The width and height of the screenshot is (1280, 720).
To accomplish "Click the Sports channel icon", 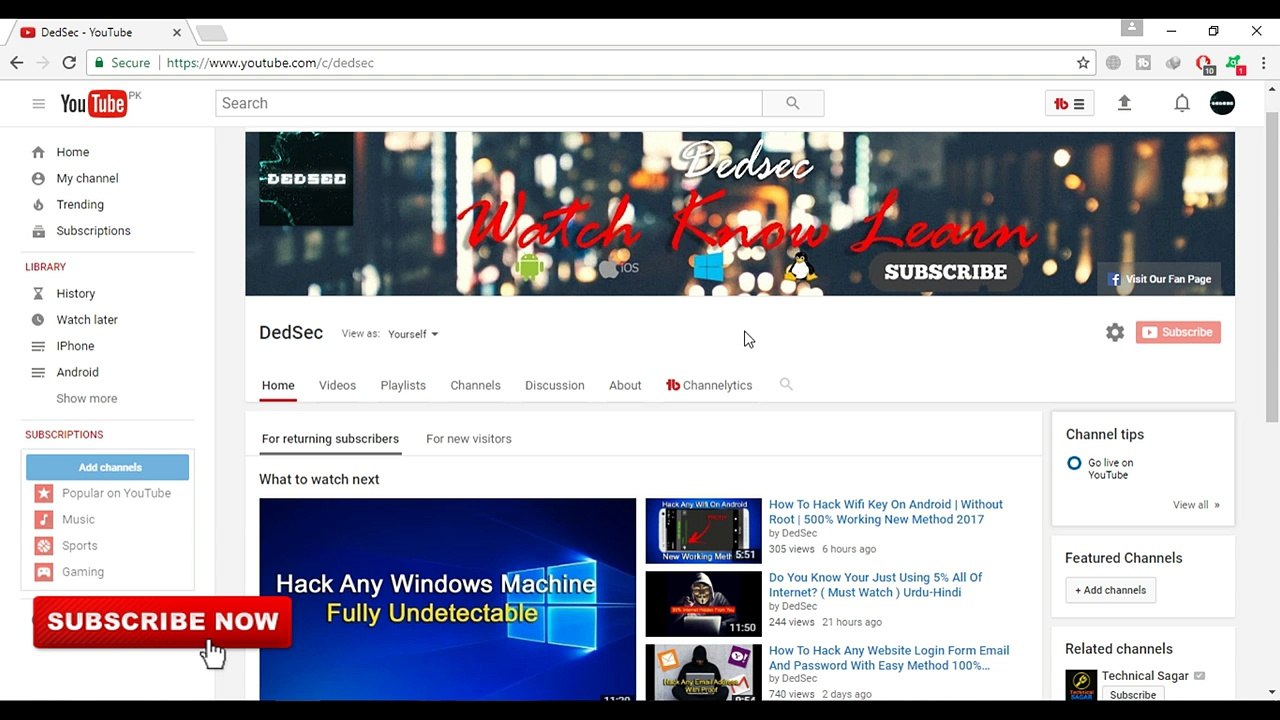I will (44, 546).
